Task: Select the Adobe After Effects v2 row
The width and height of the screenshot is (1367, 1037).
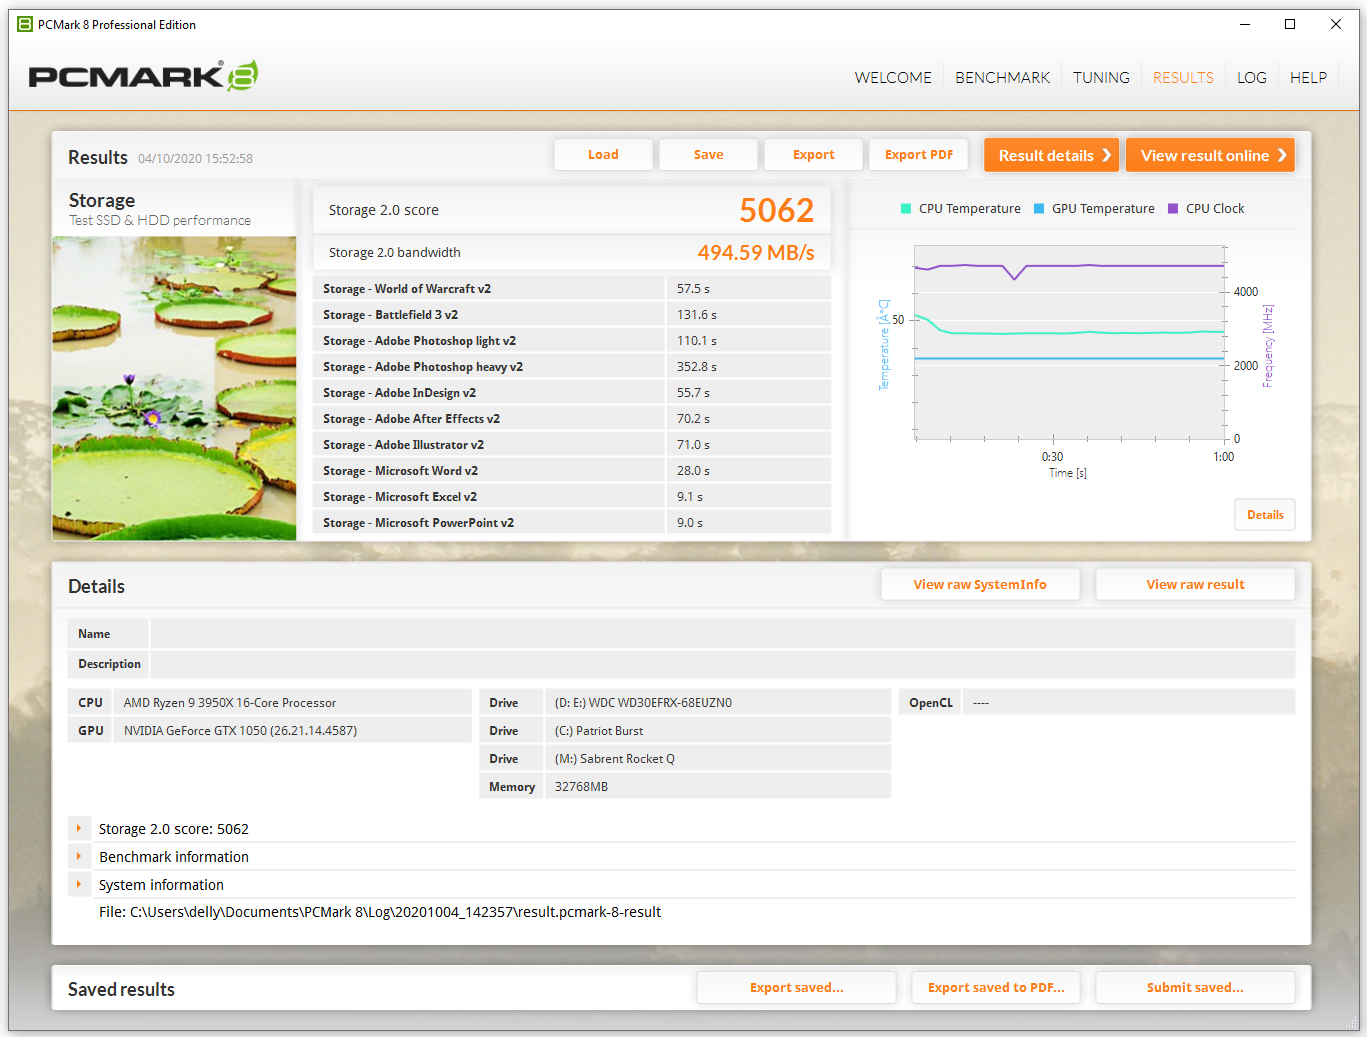Action: click(572, 418)
